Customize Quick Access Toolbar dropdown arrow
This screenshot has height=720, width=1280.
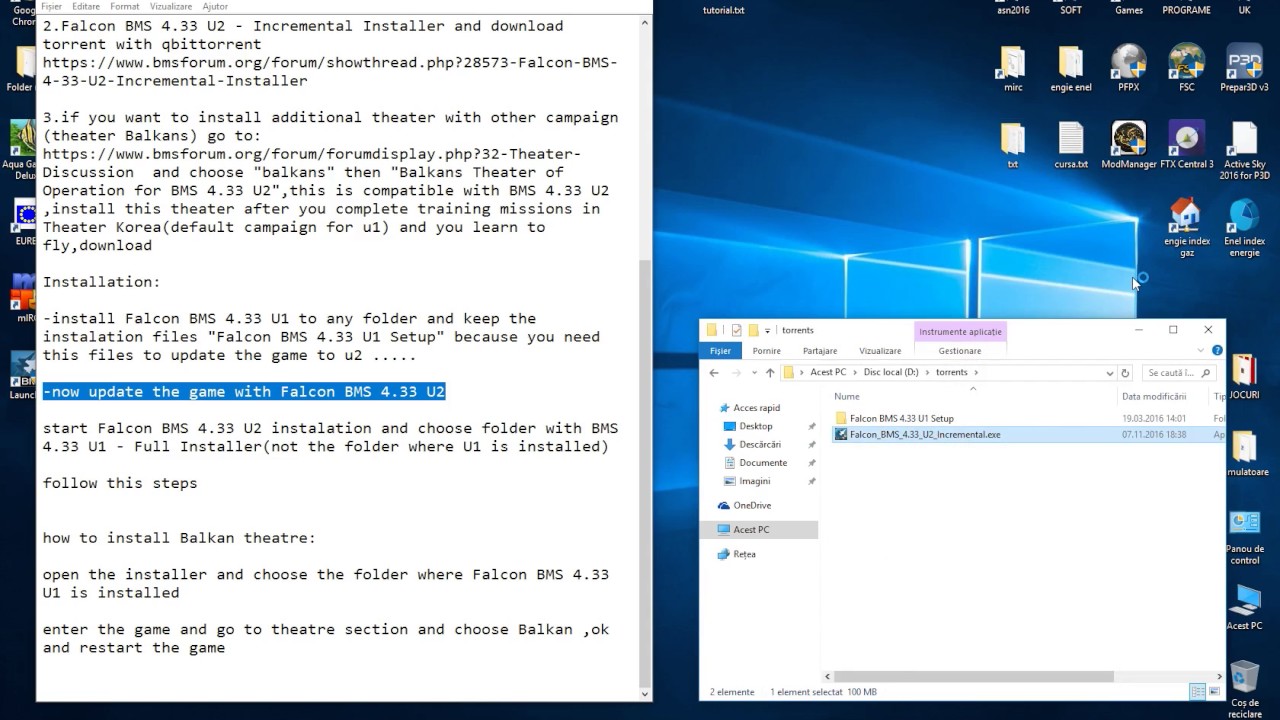coord(768,330)
